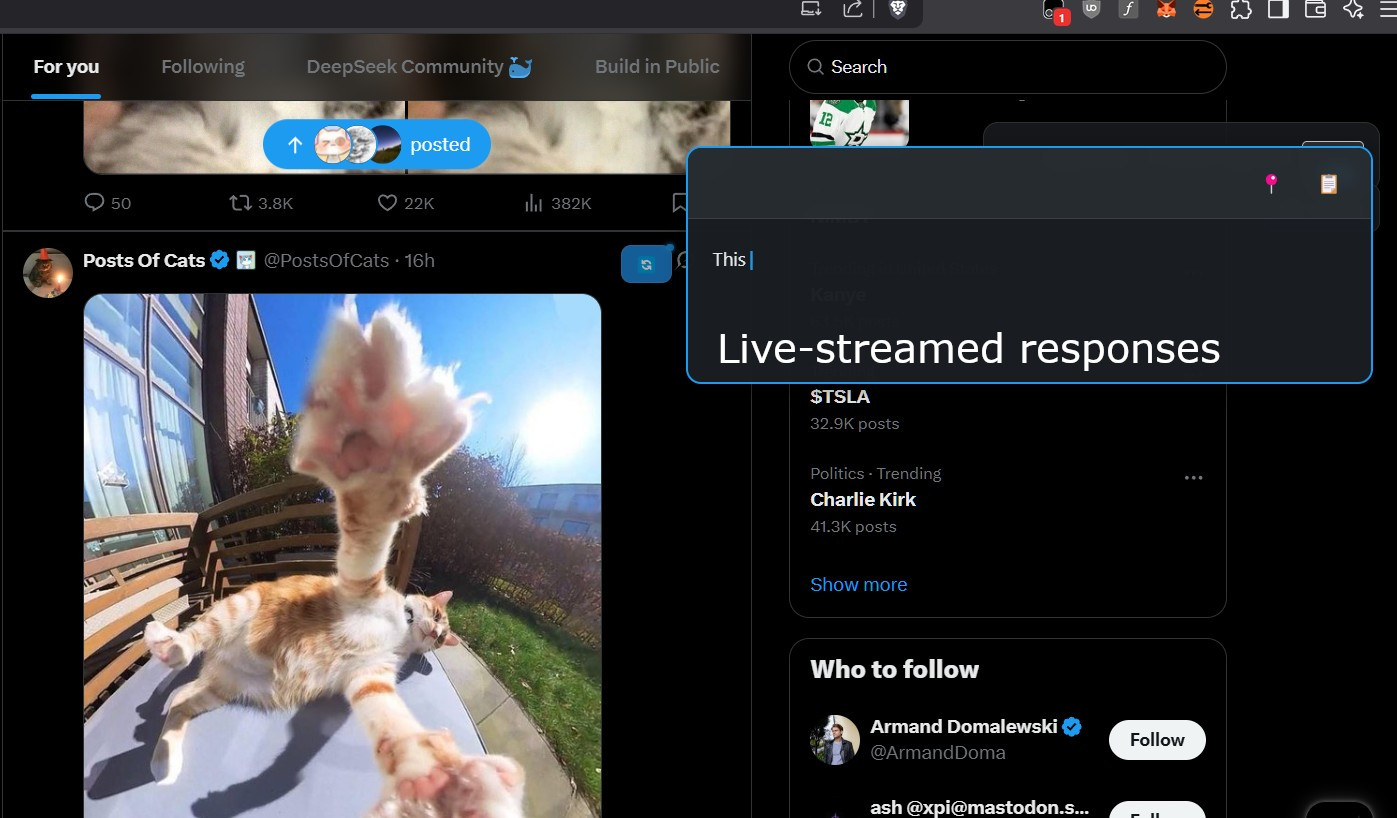The height and width of the screenshot is (818, 1397).
Task: Click Armand Domalewski's verified badge
Action: click(1072, 727)
